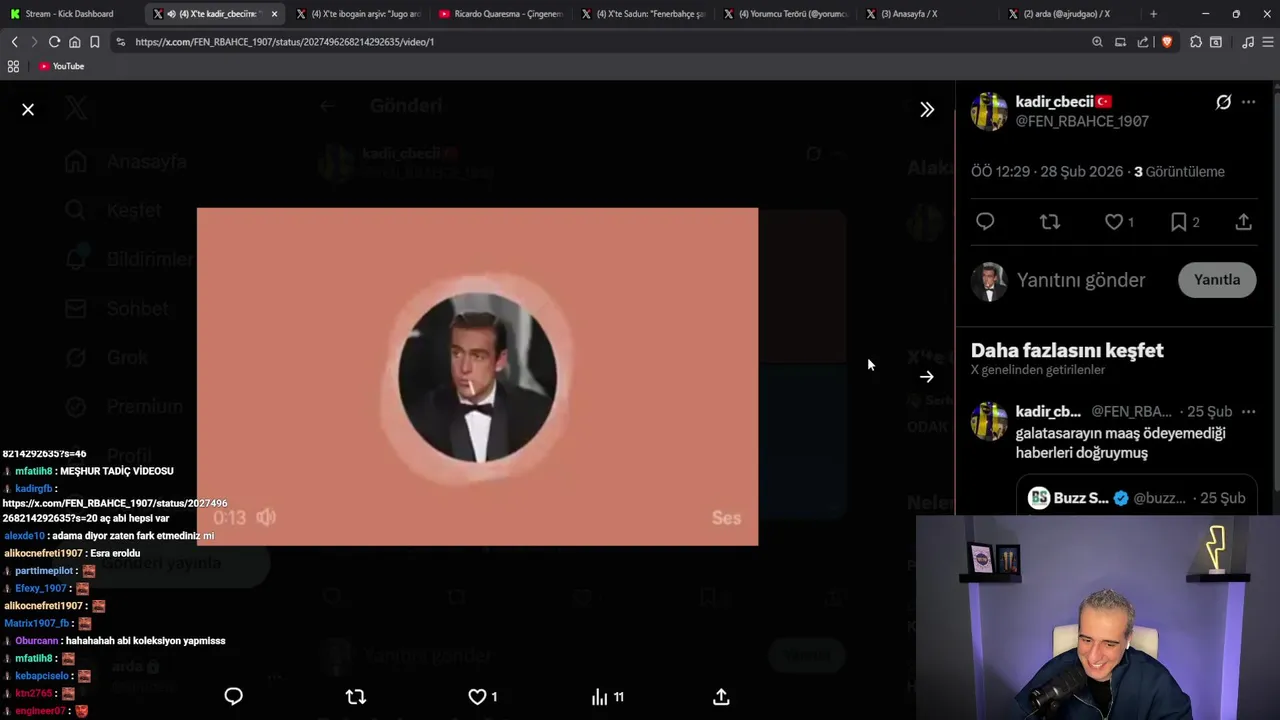Screen dimensions: 1280x720
Task: Reply using bottom bar comment icon
Action: tap(233, 696)
